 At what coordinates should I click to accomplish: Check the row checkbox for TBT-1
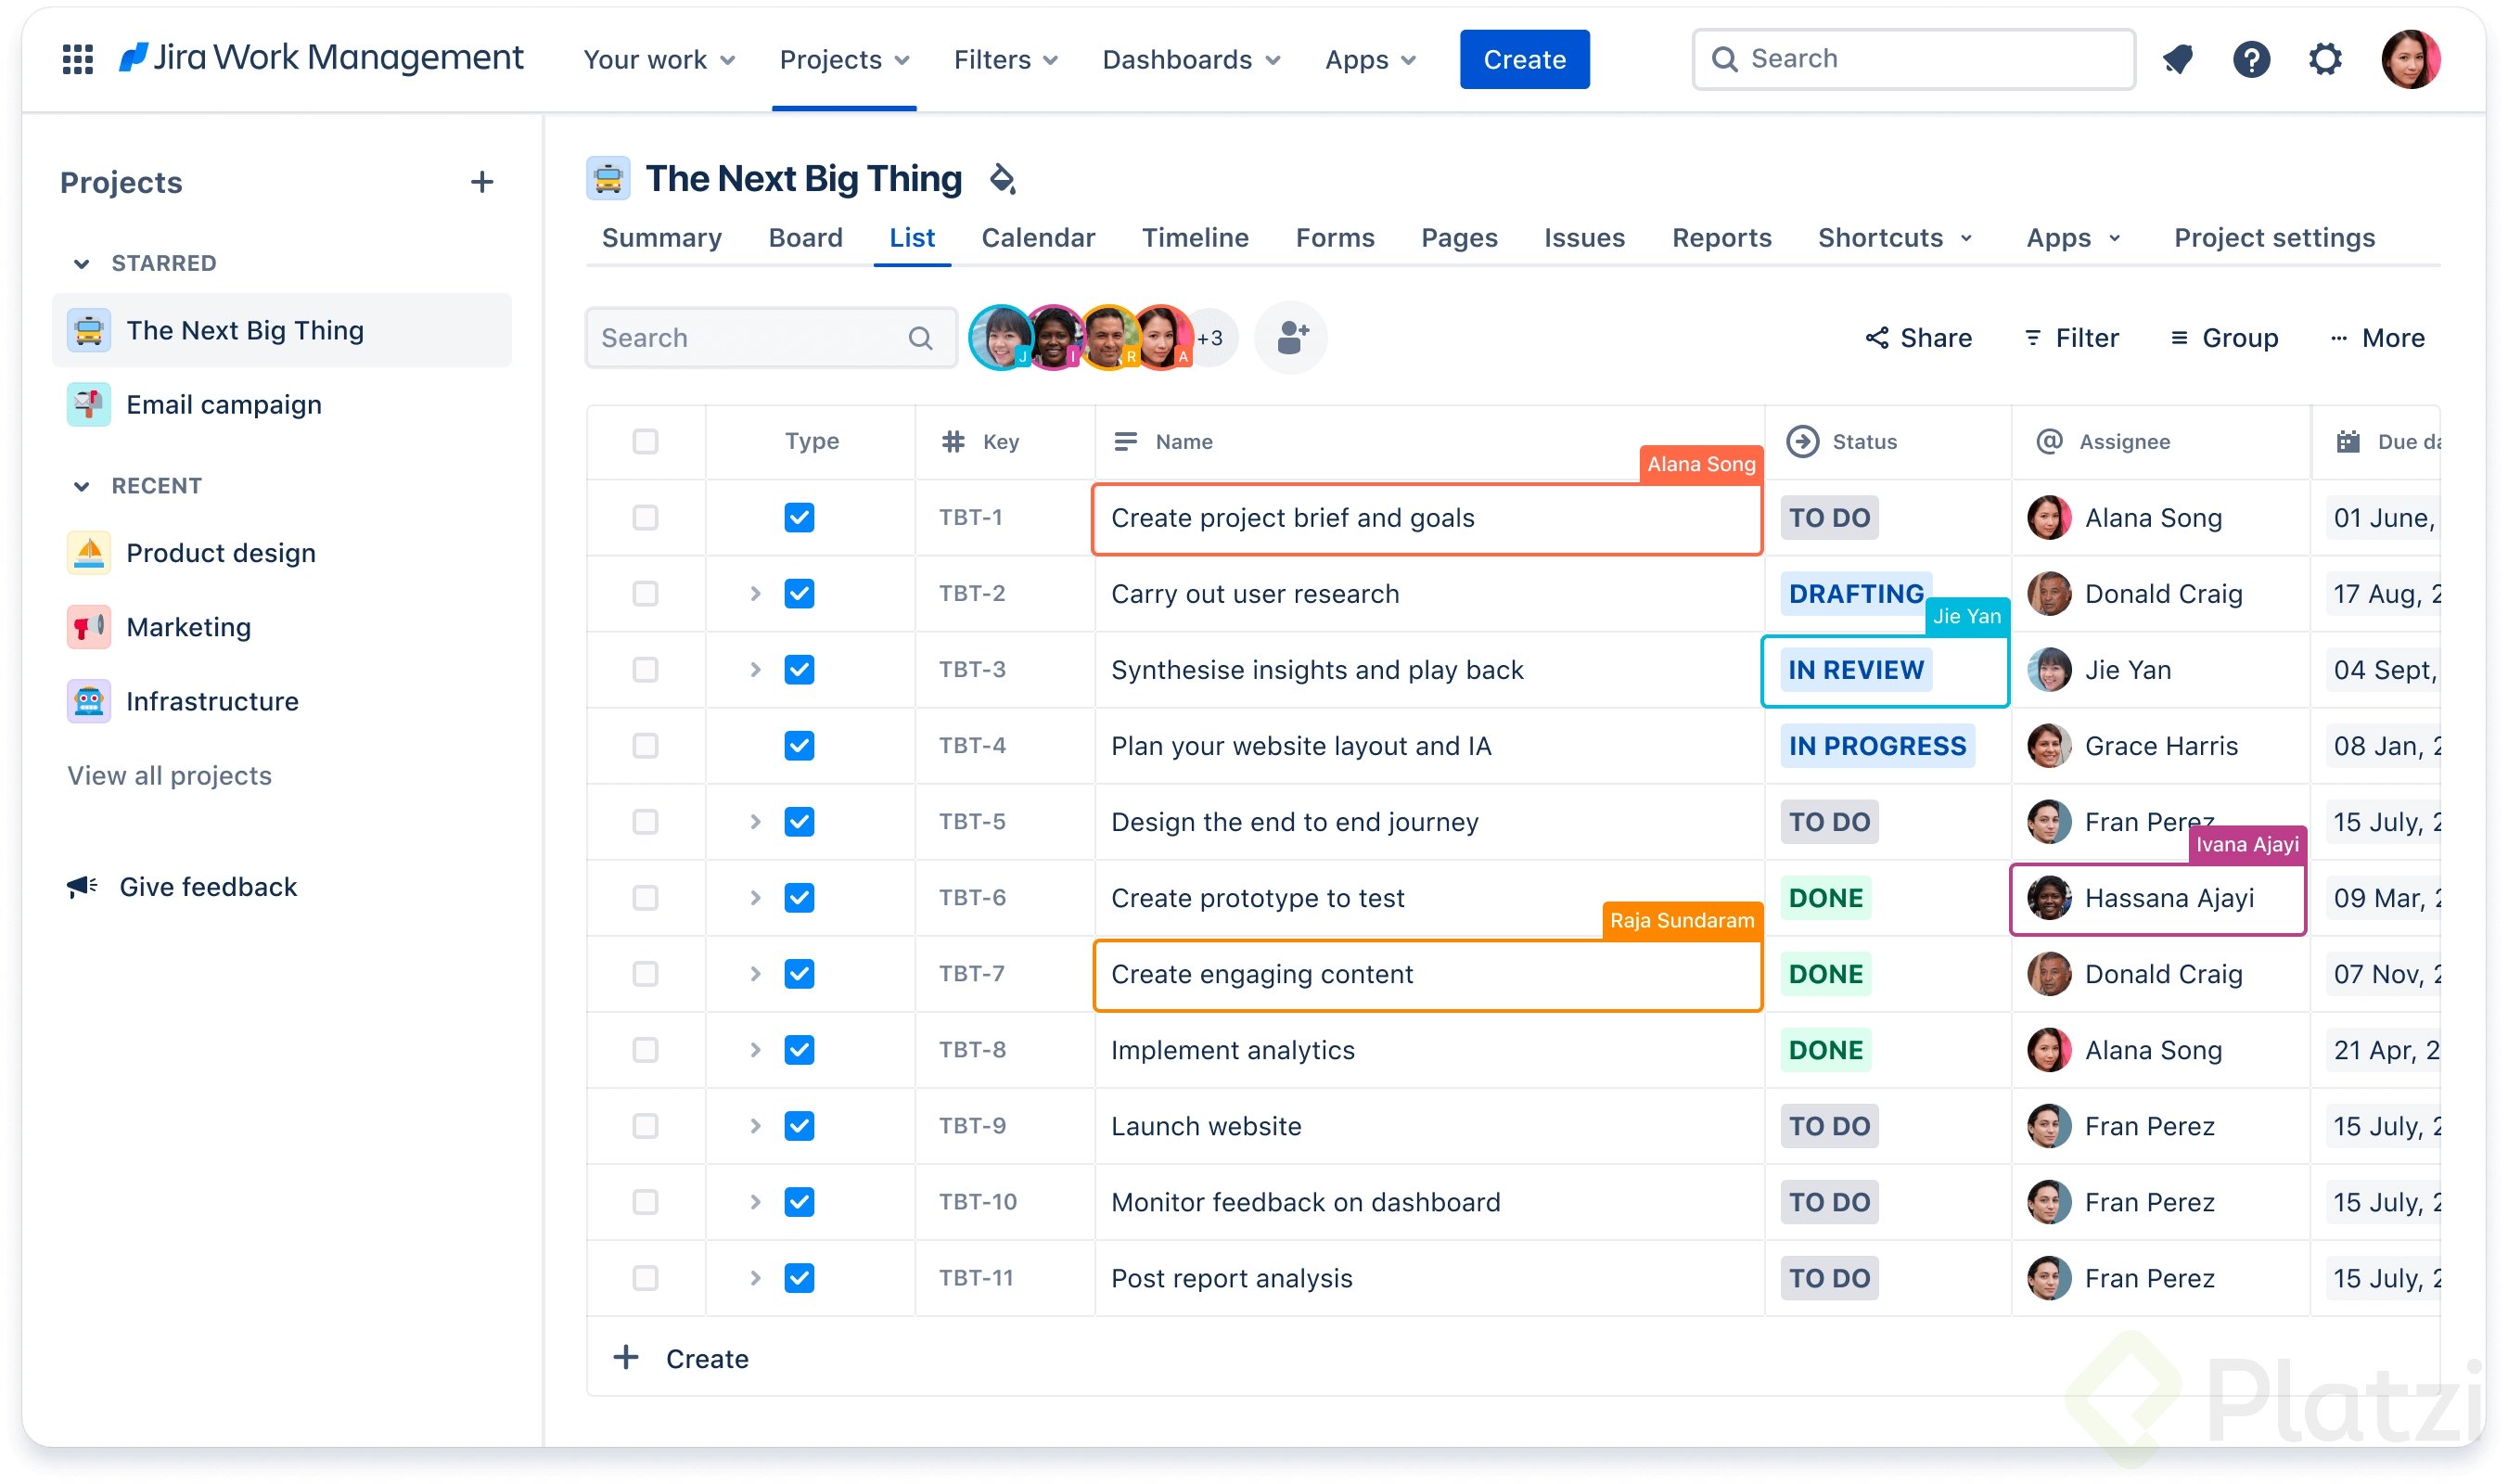[x=645, y=517]
